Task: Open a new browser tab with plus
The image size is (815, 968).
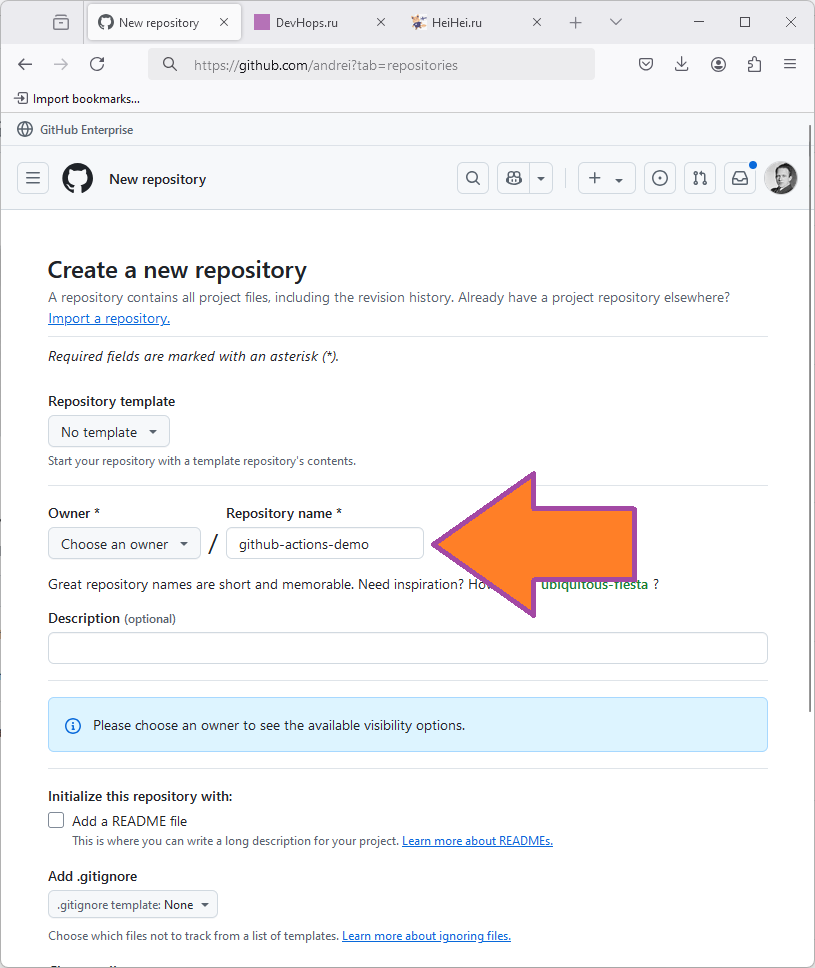Action: (575, 23)
